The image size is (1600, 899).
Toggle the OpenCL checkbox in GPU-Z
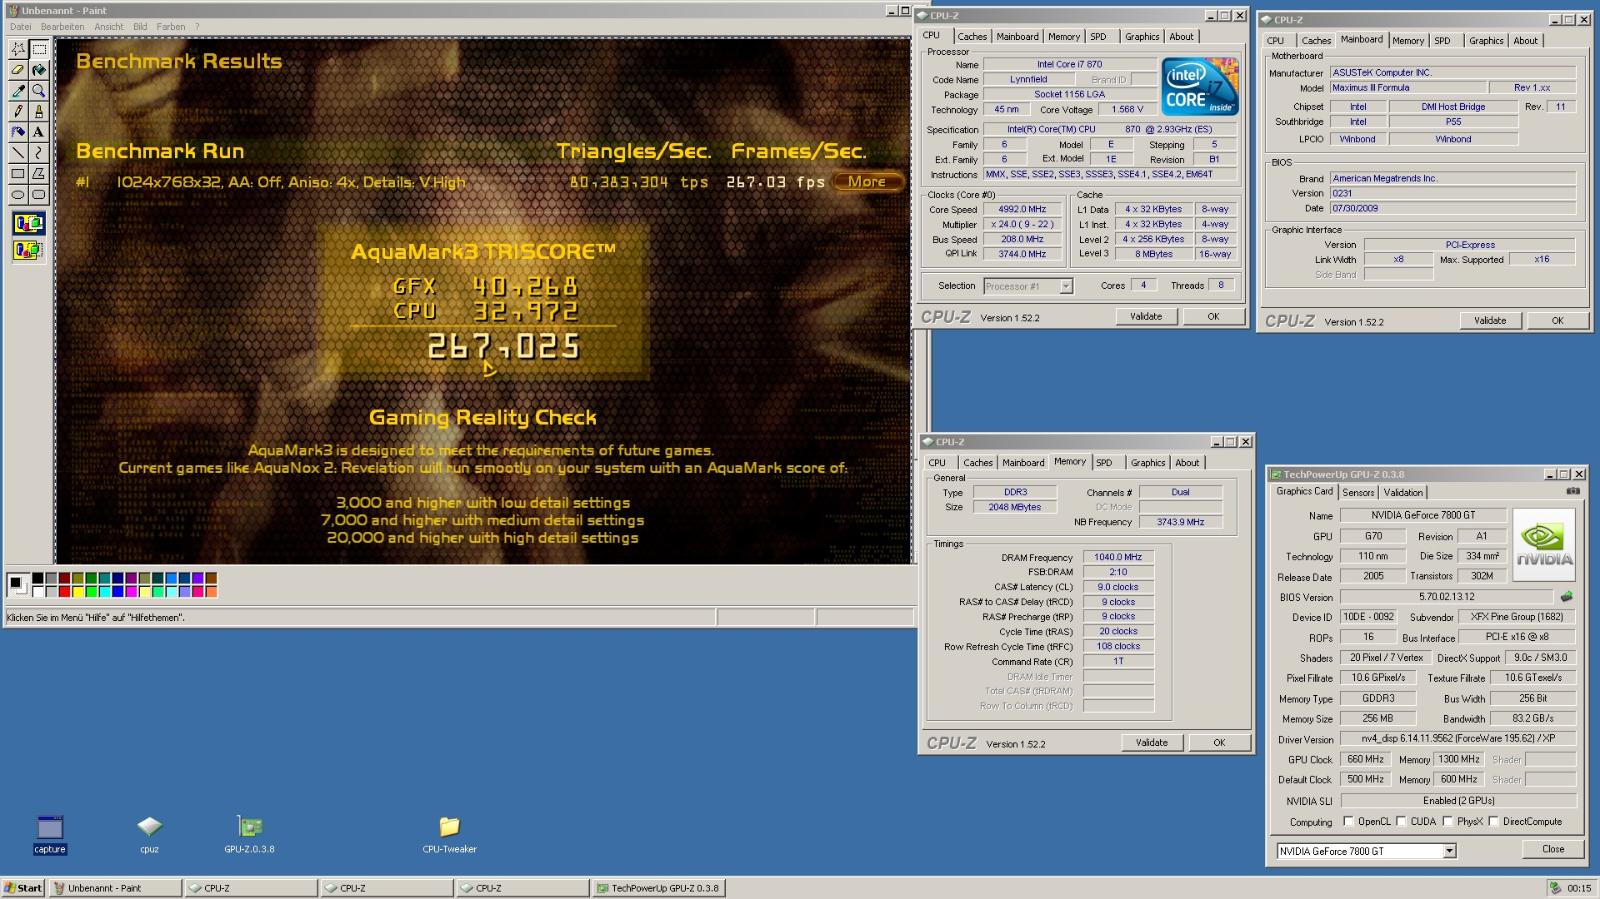pos(1348,821)
